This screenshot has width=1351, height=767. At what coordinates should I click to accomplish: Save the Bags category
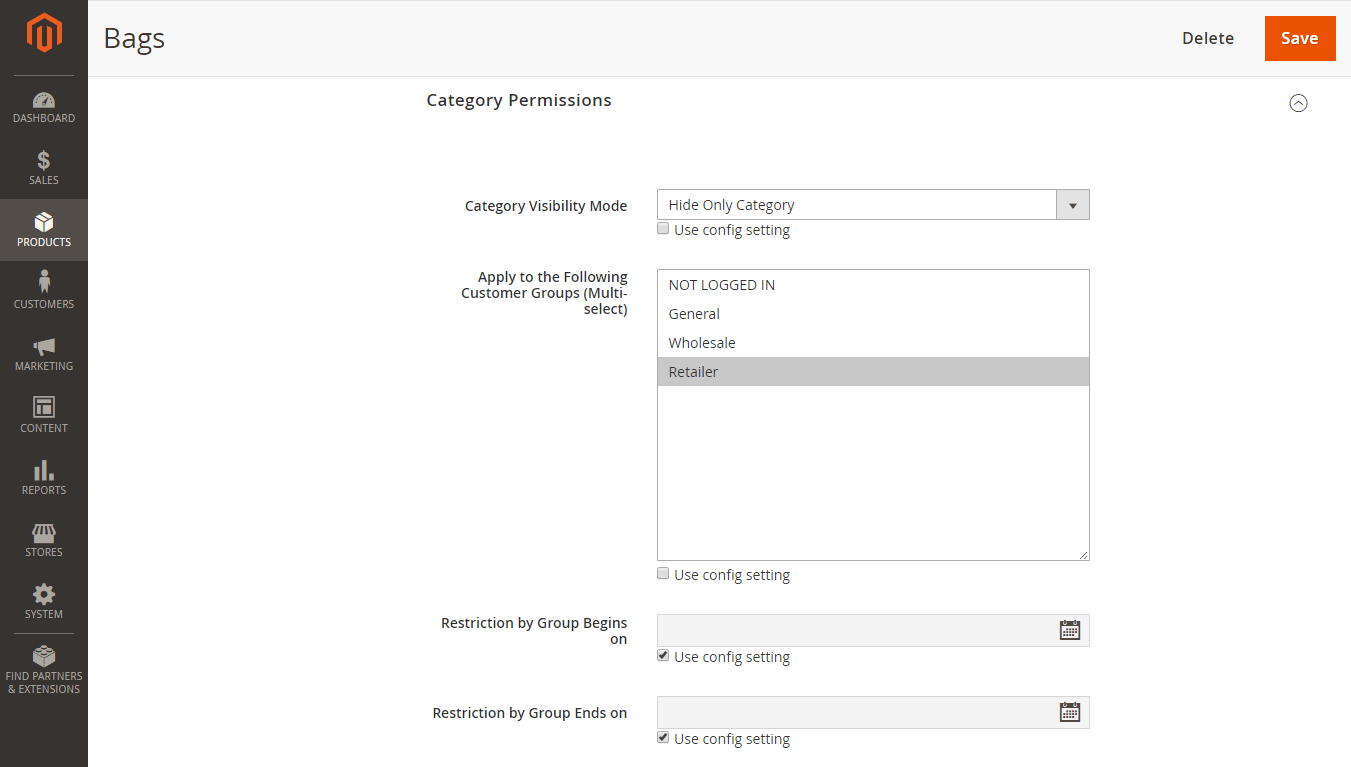tap(1300, 38)
